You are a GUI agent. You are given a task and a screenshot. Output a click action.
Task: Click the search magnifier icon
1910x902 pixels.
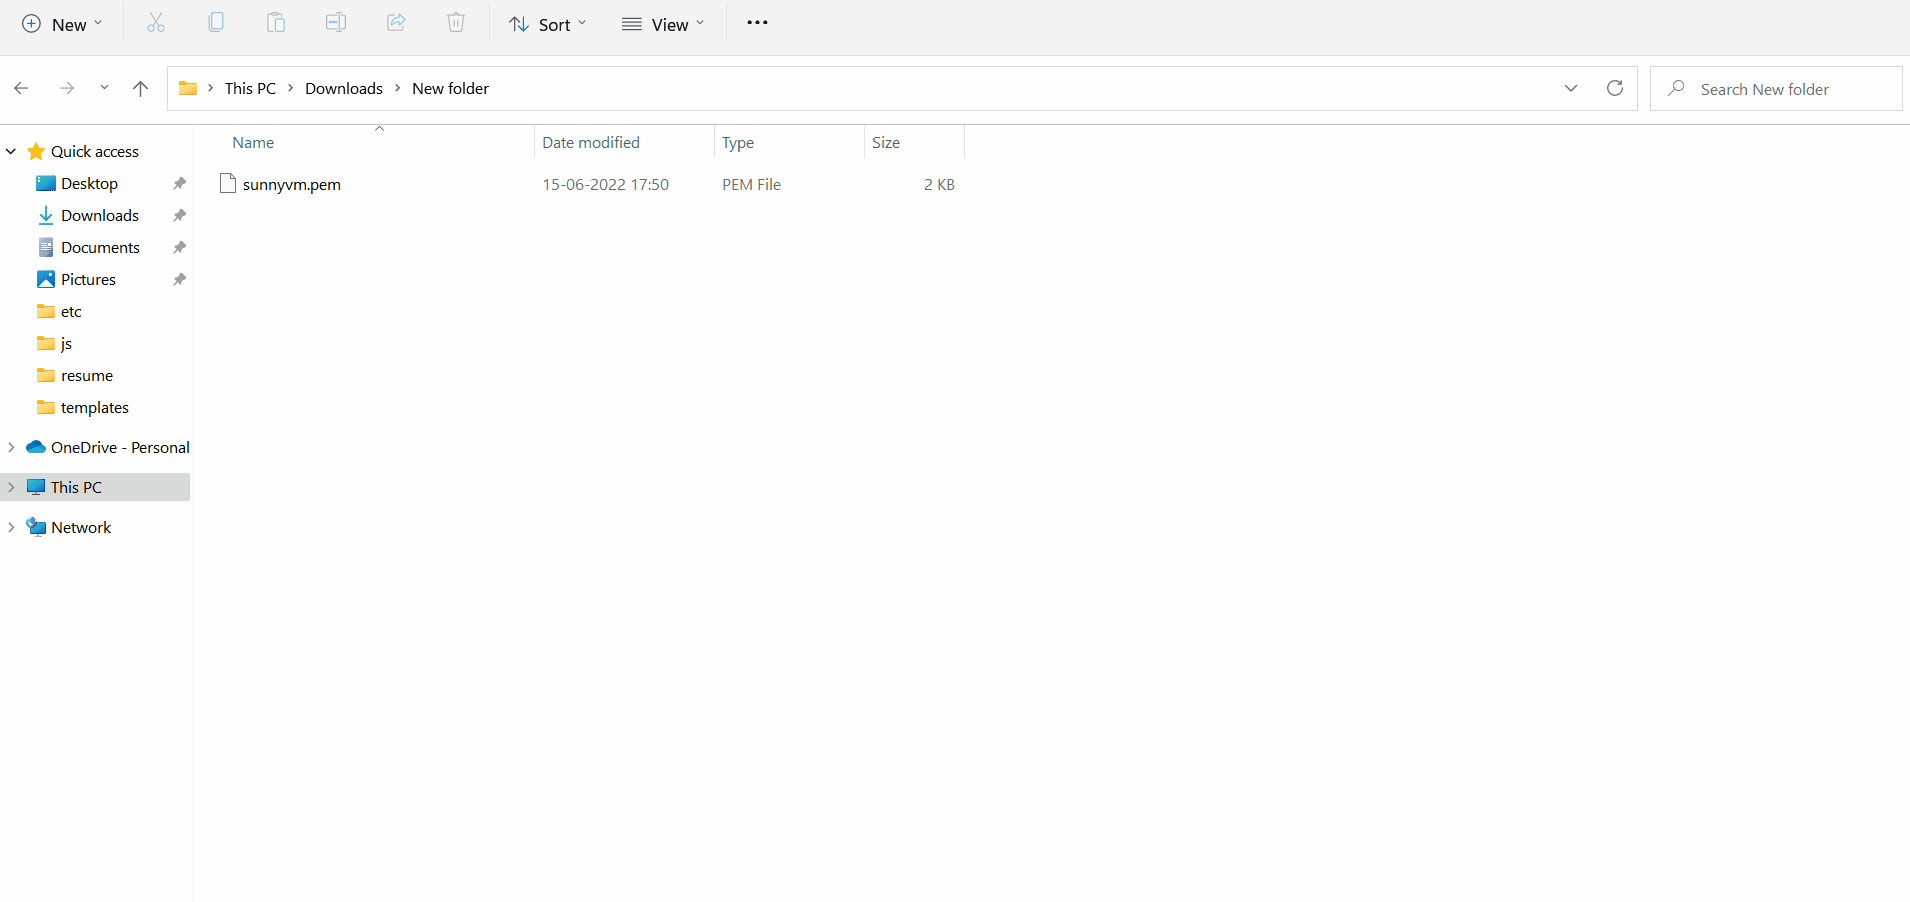pyautogui.click(x=1677, y=88)
